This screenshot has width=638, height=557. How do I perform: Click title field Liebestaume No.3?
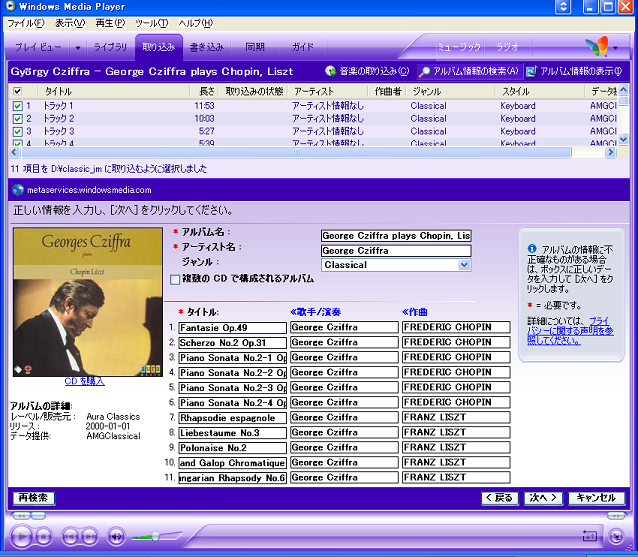coord(232,433)
